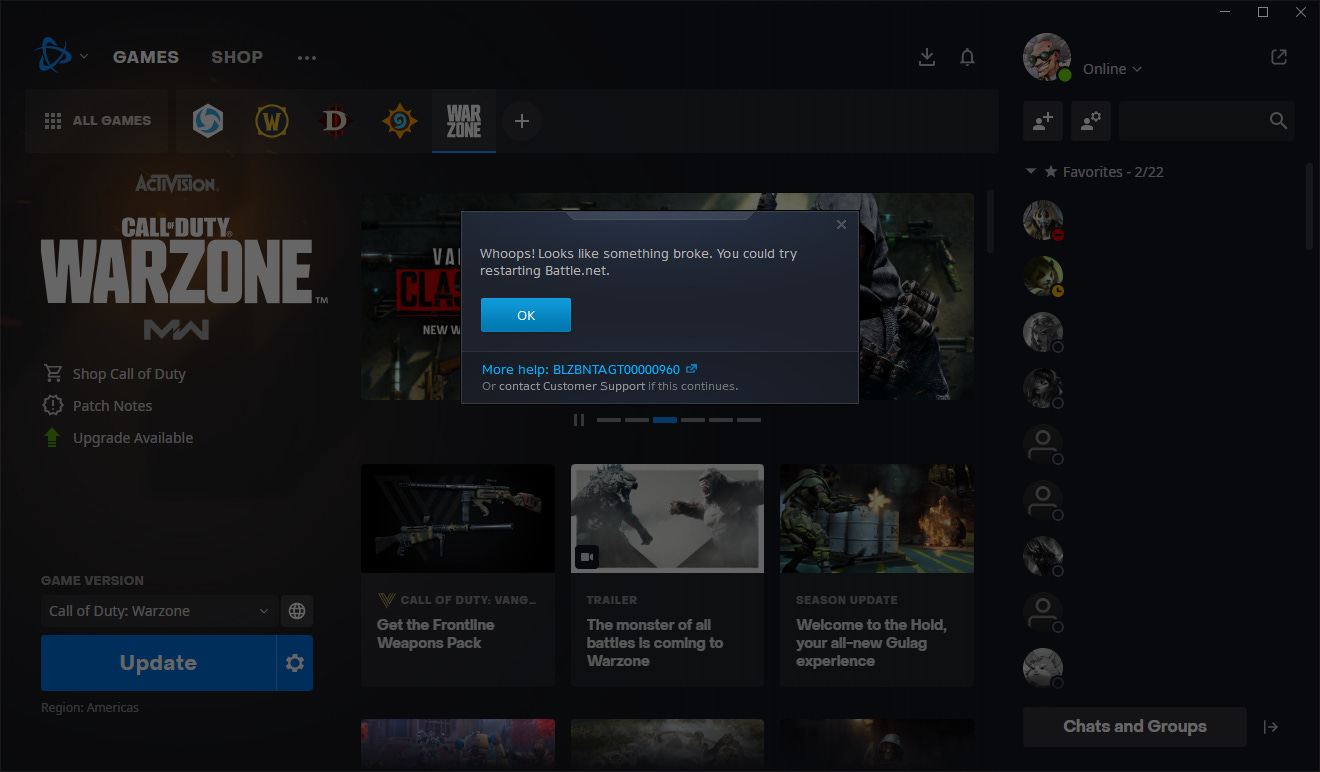
Task: Pop out the social panel window
Action: (1279, 57)
